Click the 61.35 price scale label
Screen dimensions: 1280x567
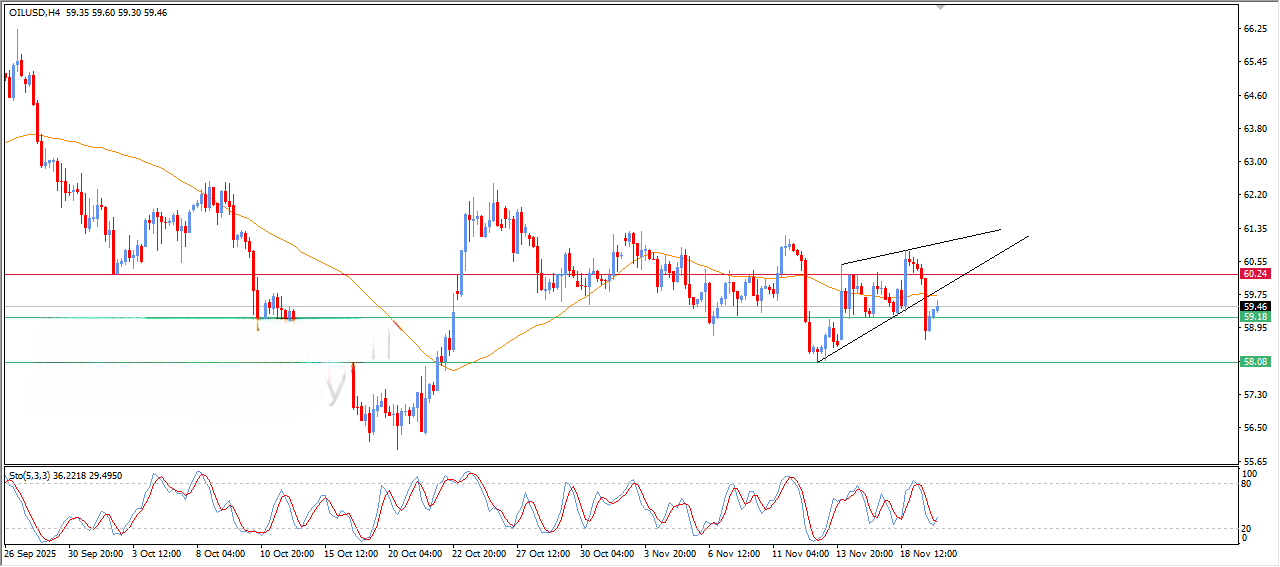tap(1255, 229)
